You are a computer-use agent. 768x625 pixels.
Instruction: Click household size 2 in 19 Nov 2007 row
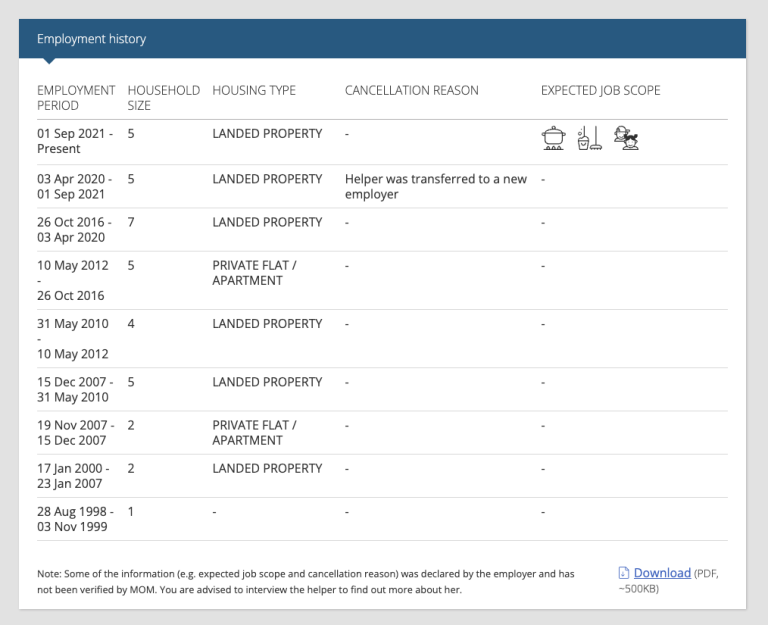click(131, 425)
